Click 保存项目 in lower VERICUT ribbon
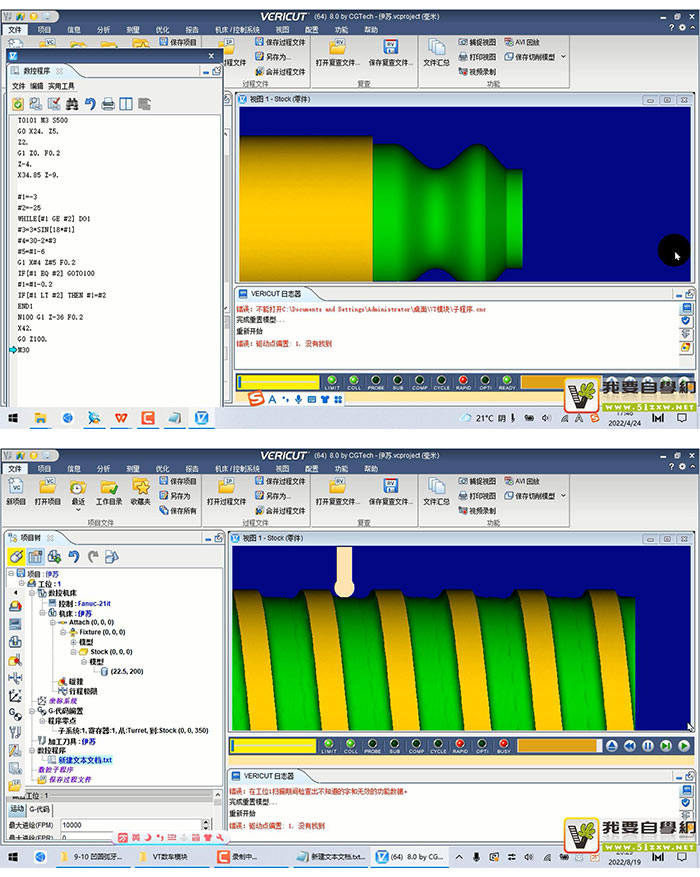This screenshot has height=877, width=700. pos(178,481)
